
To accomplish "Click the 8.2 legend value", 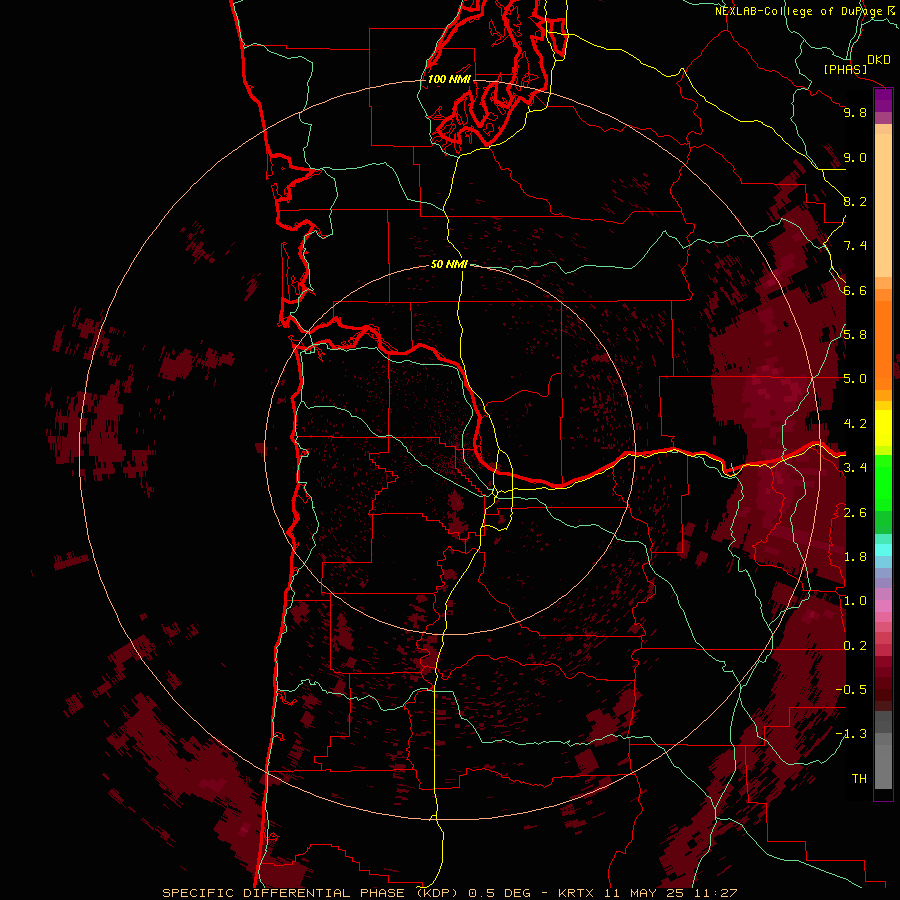I will point(855,201).
